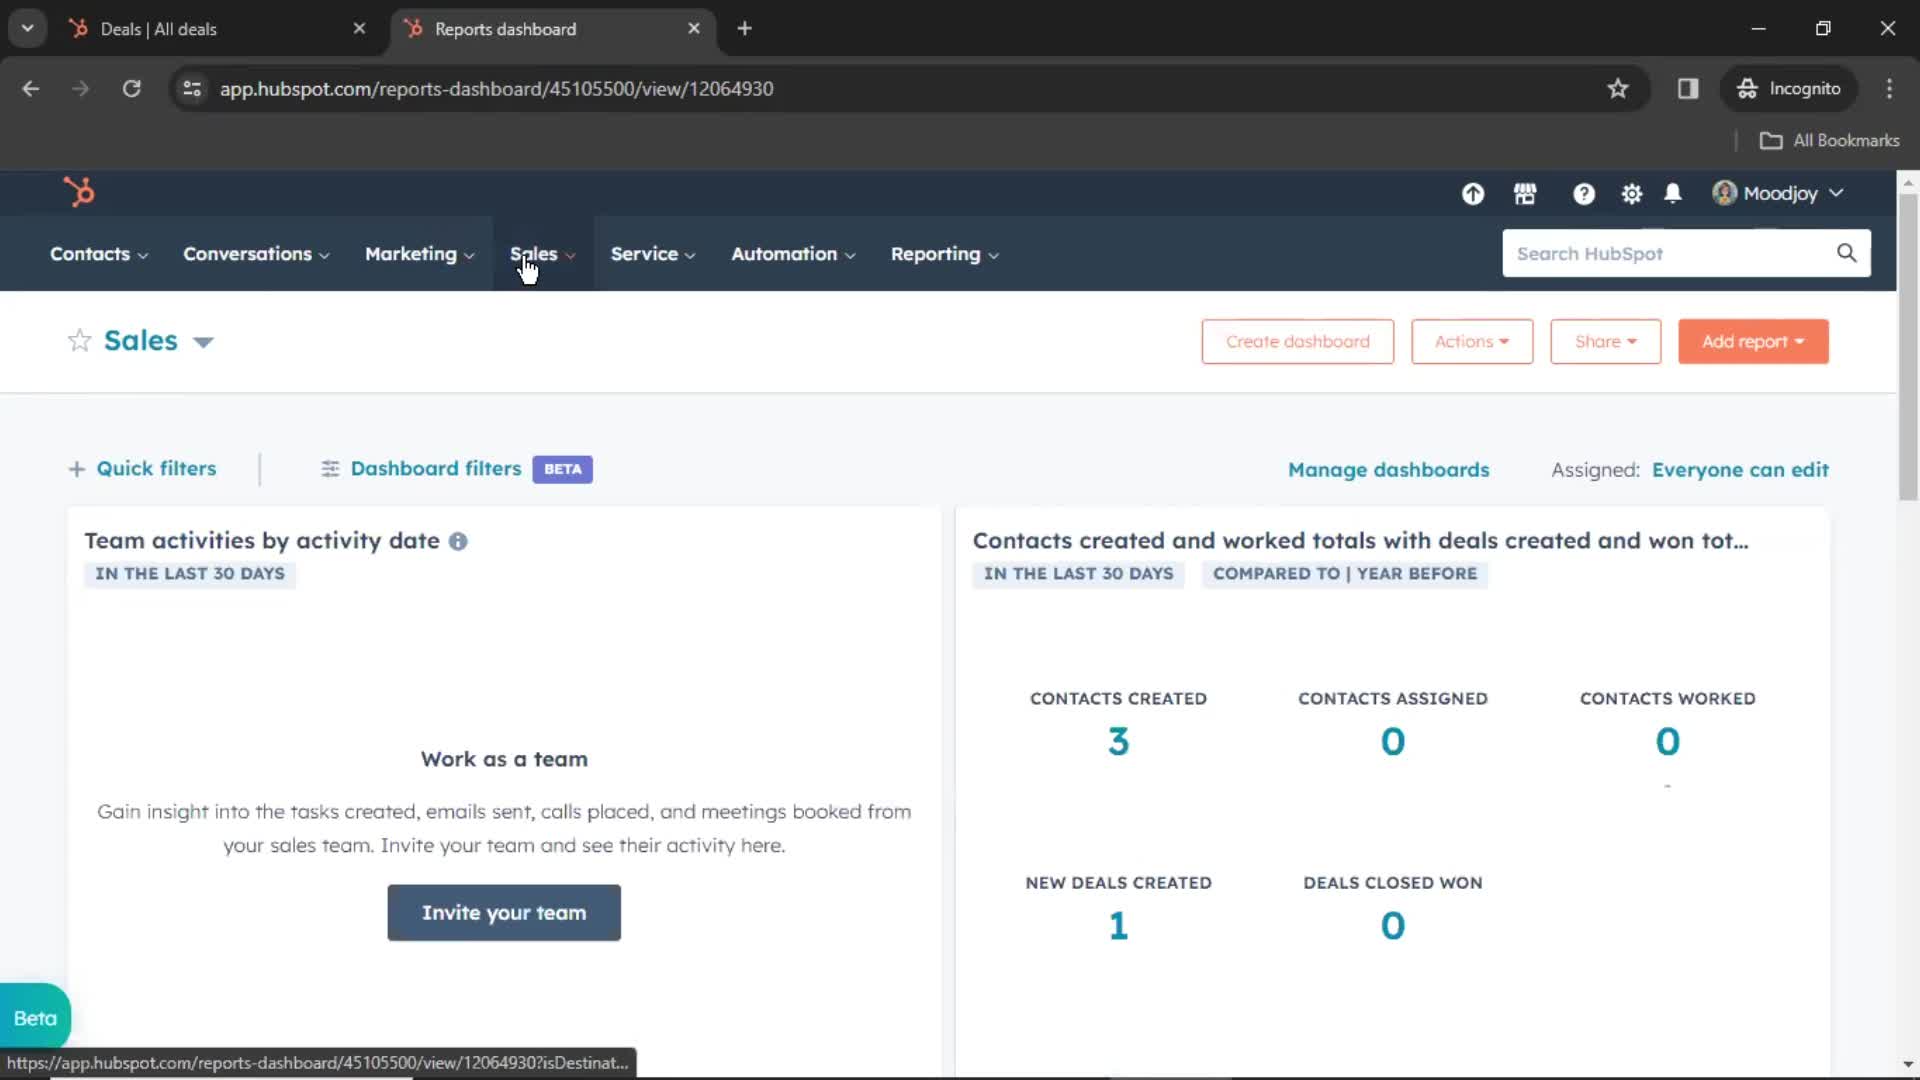Click the plus icon beside Quick filters

point(76,469)
